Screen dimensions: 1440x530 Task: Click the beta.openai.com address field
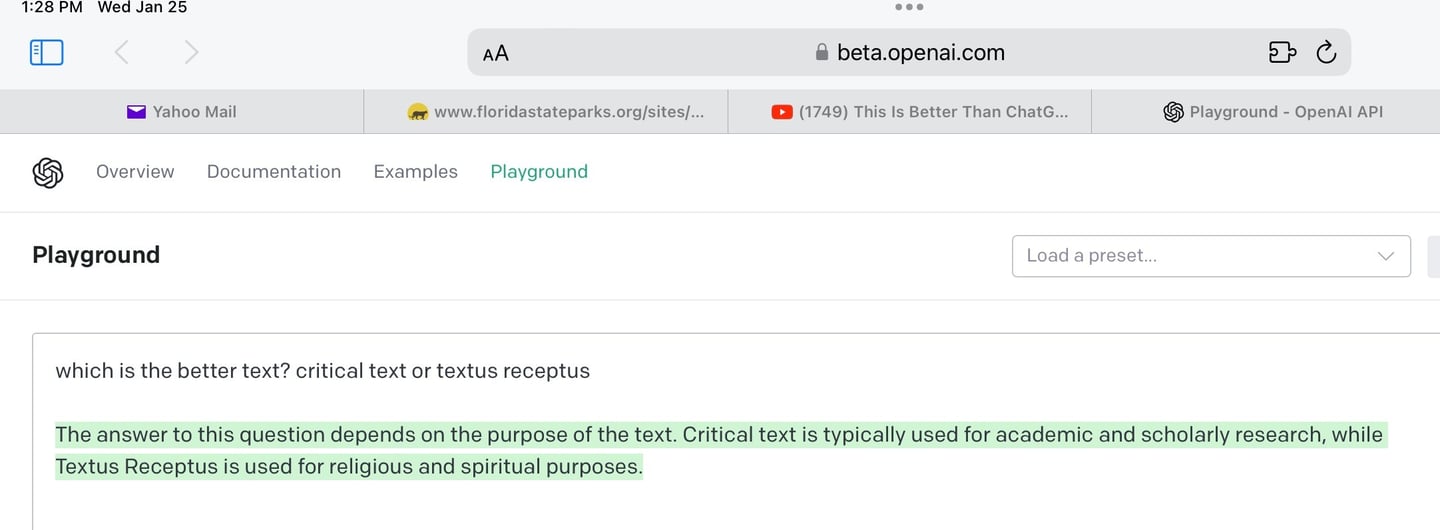point(920,53)
